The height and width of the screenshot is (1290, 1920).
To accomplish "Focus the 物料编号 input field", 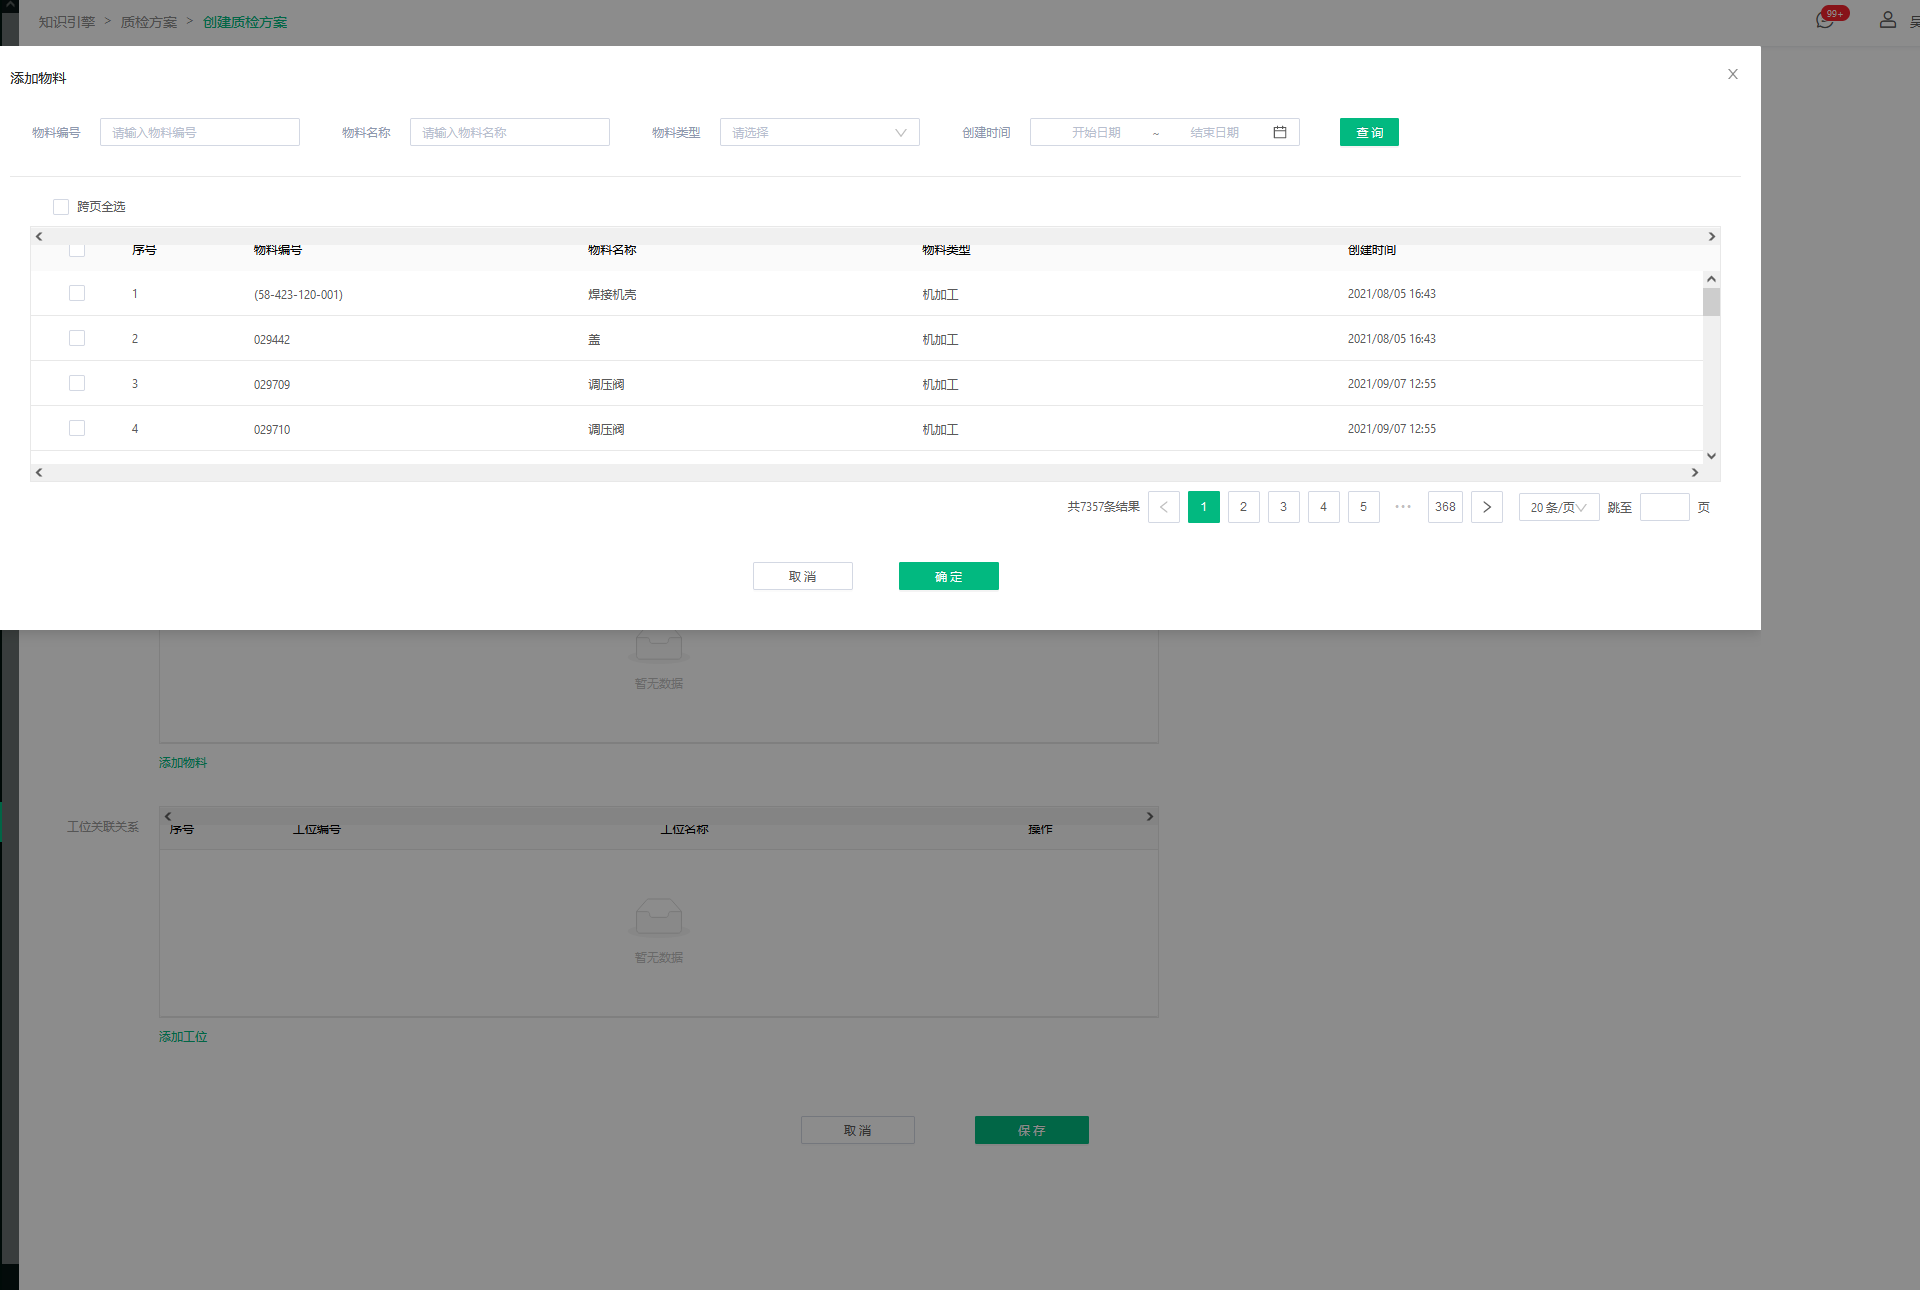I will click(200, 132).
